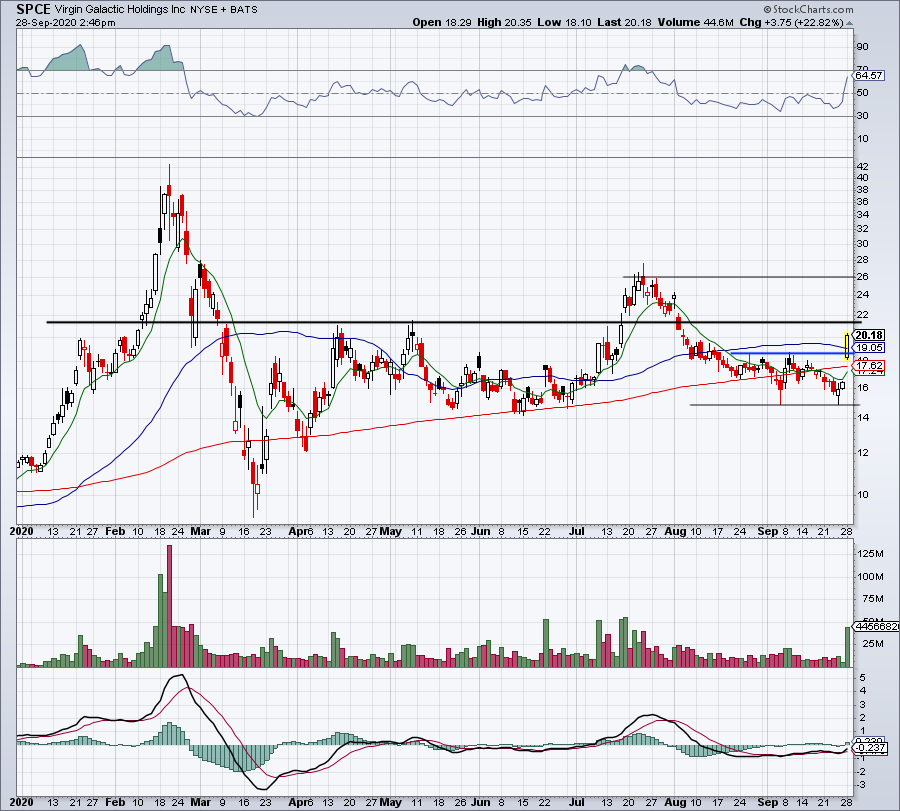This screenshot has height=811, width=900.
Task: Click the Chg +3.75 (+22.82%) value
Action: click(x=792, y=22)
